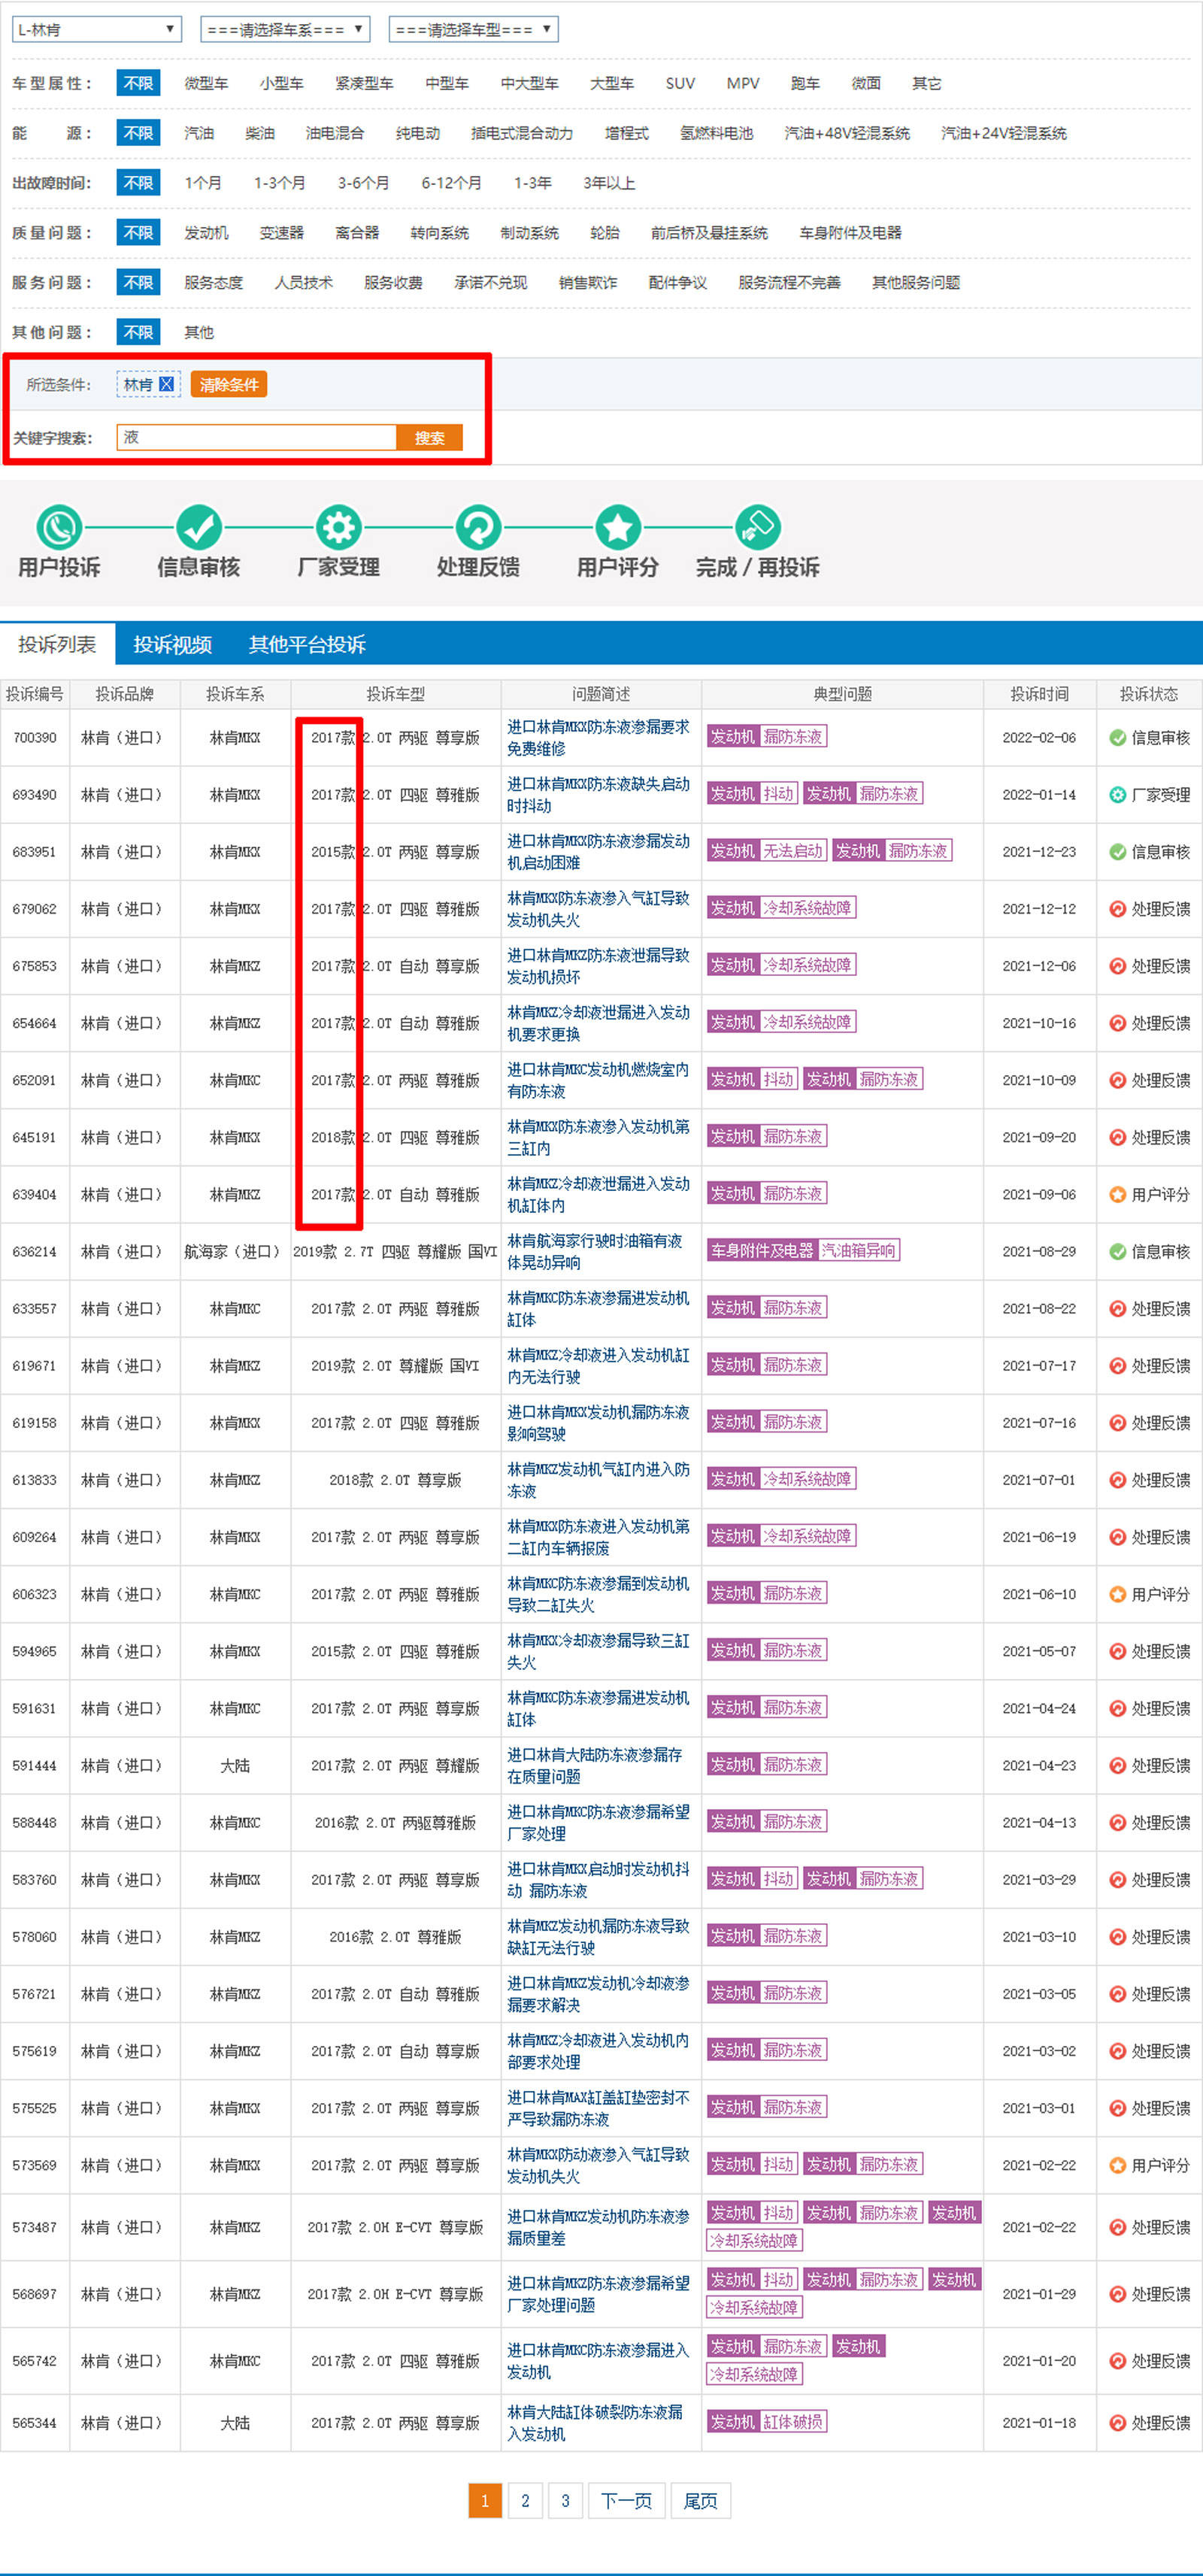Filter by 轮胎 quality problem

click(x=605, y=233)
